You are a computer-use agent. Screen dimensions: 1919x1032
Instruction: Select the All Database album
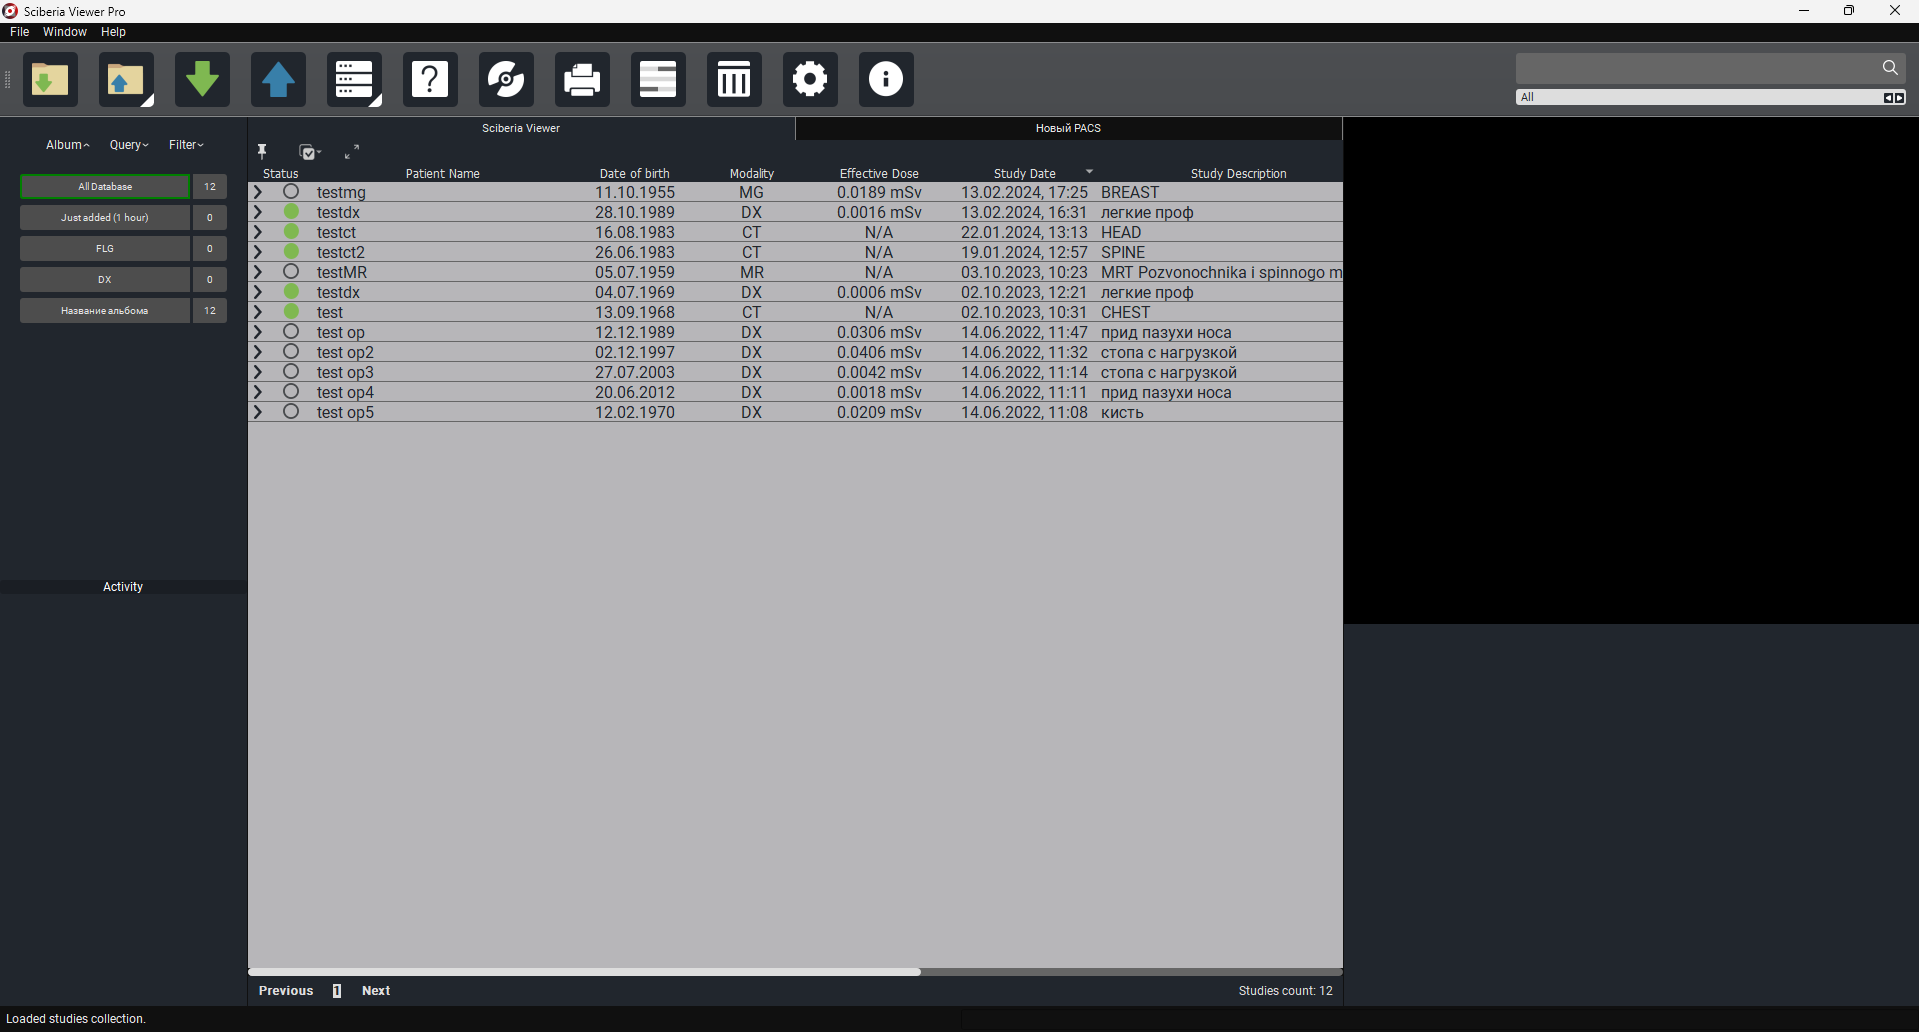(105, 187)
